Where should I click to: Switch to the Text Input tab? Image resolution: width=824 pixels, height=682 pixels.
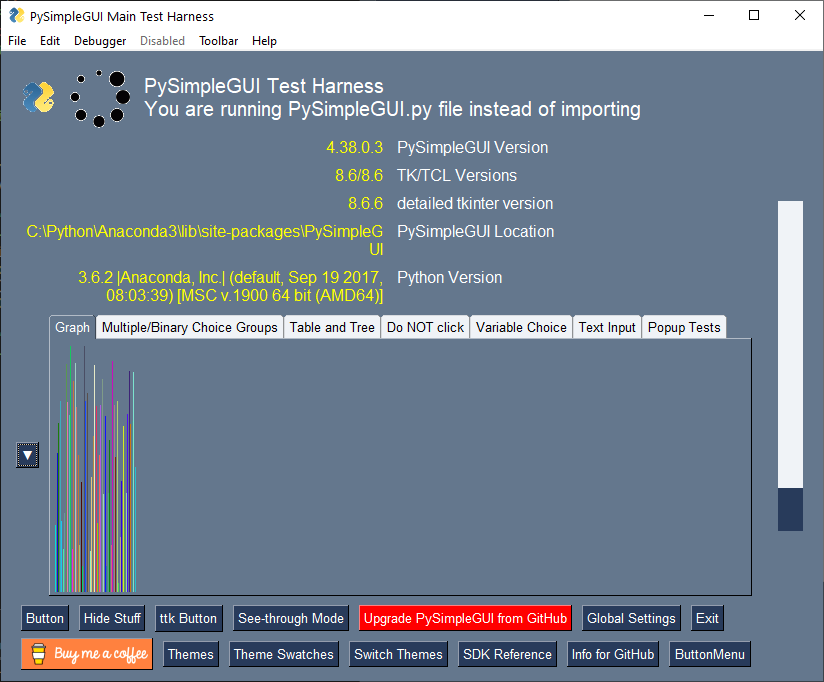(607, 326)
